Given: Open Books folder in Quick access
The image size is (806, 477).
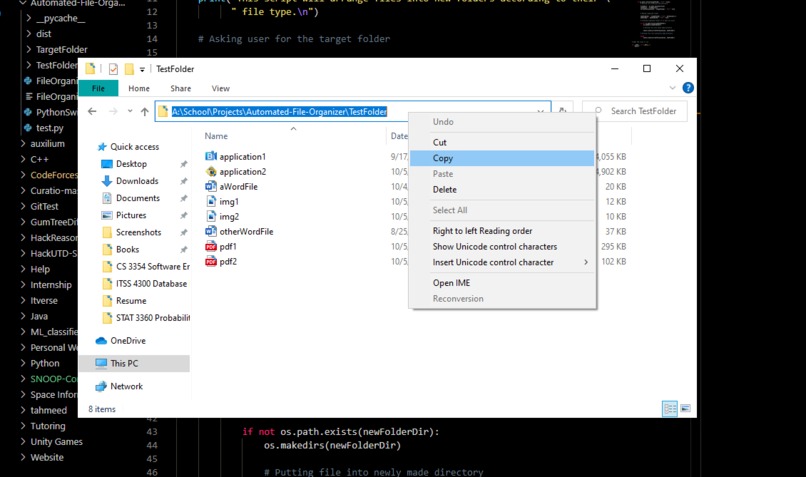Looking at the screenshot, I should tap(121, 249).
